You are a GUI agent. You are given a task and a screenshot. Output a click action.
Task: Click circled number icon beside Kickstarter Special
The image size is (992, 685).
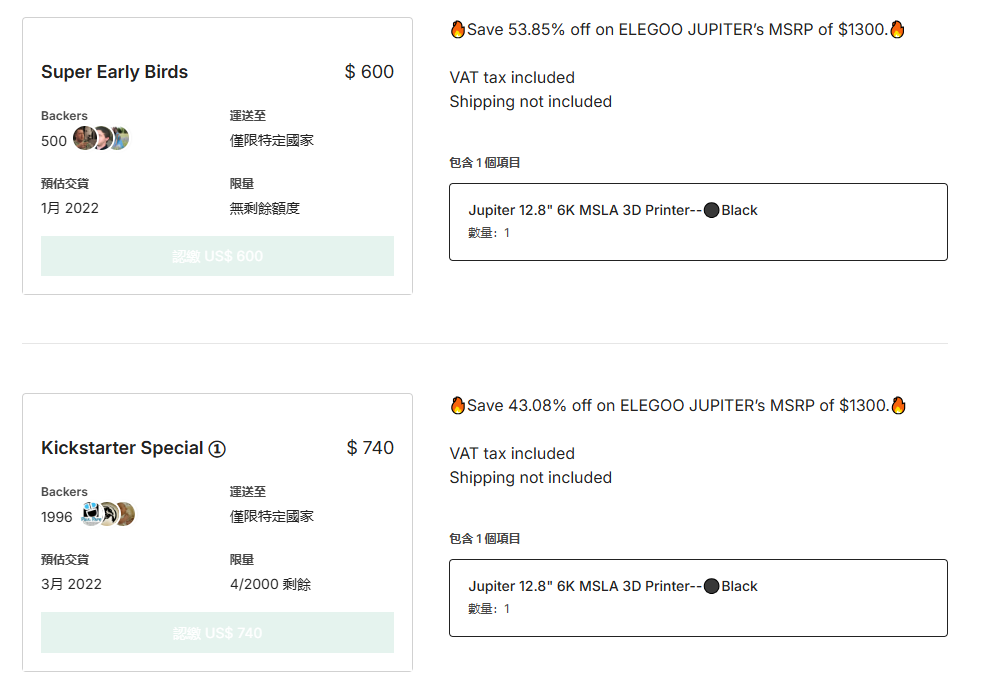[217, 449]
